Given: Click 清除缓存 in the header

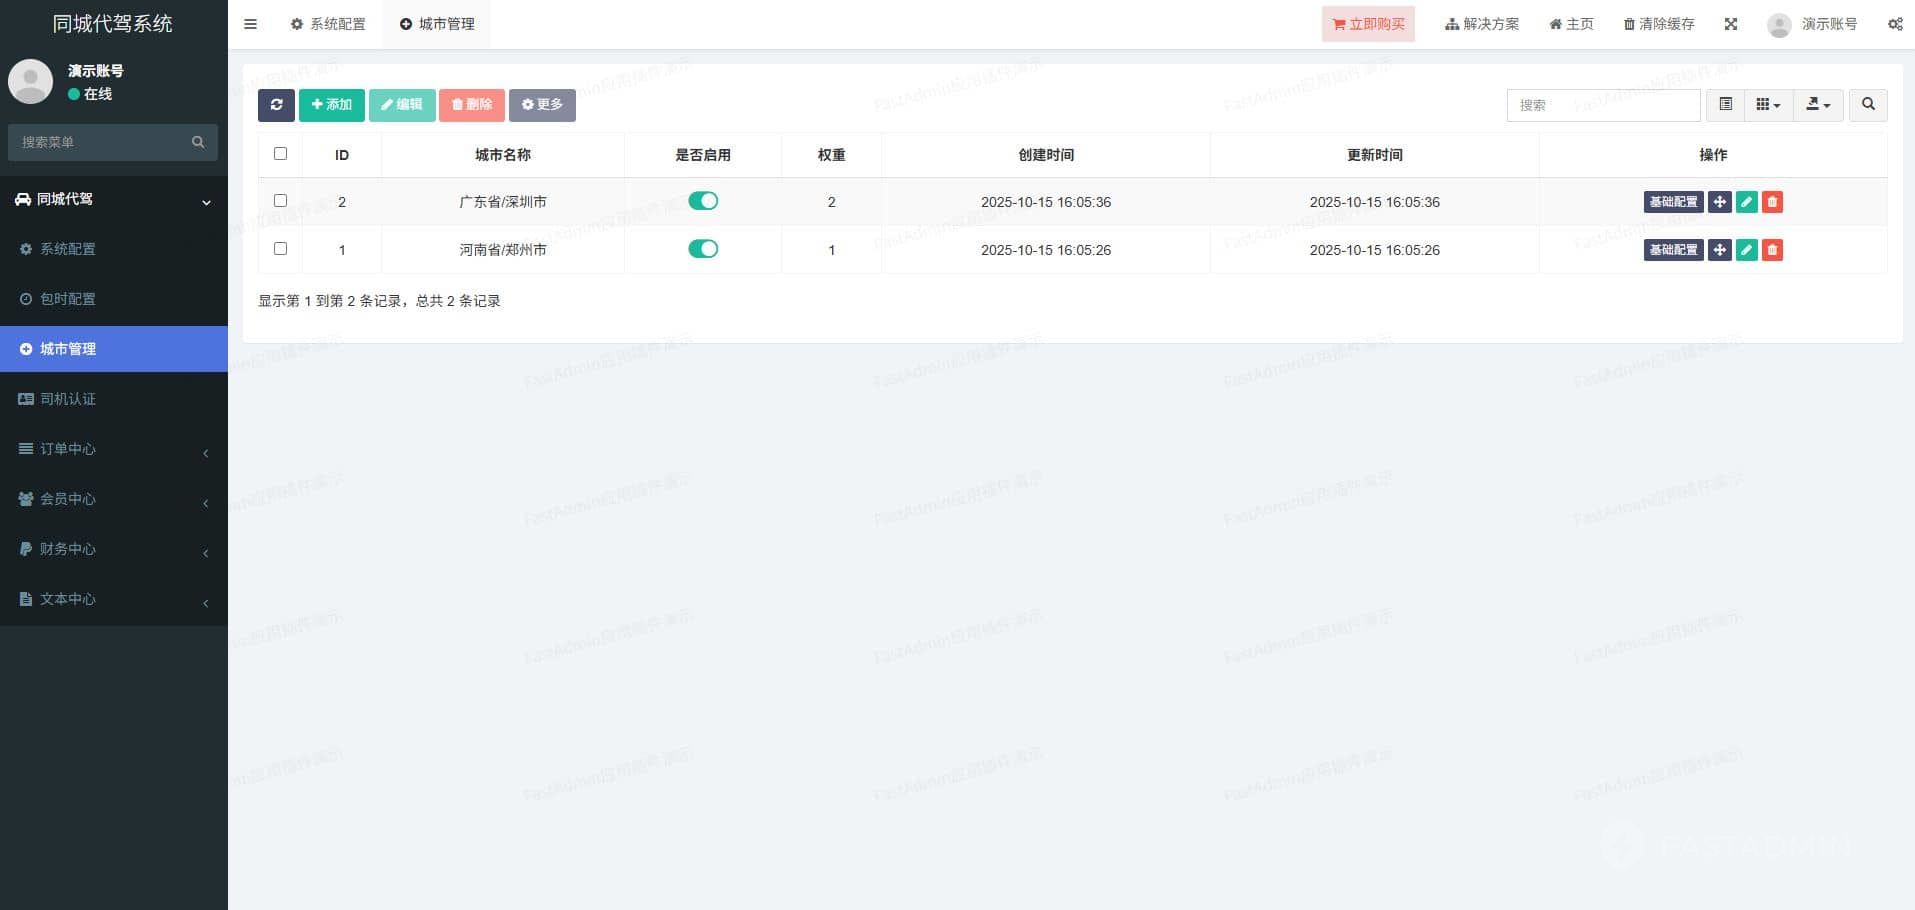Looking at the screenshot, I should (1659, 24).
